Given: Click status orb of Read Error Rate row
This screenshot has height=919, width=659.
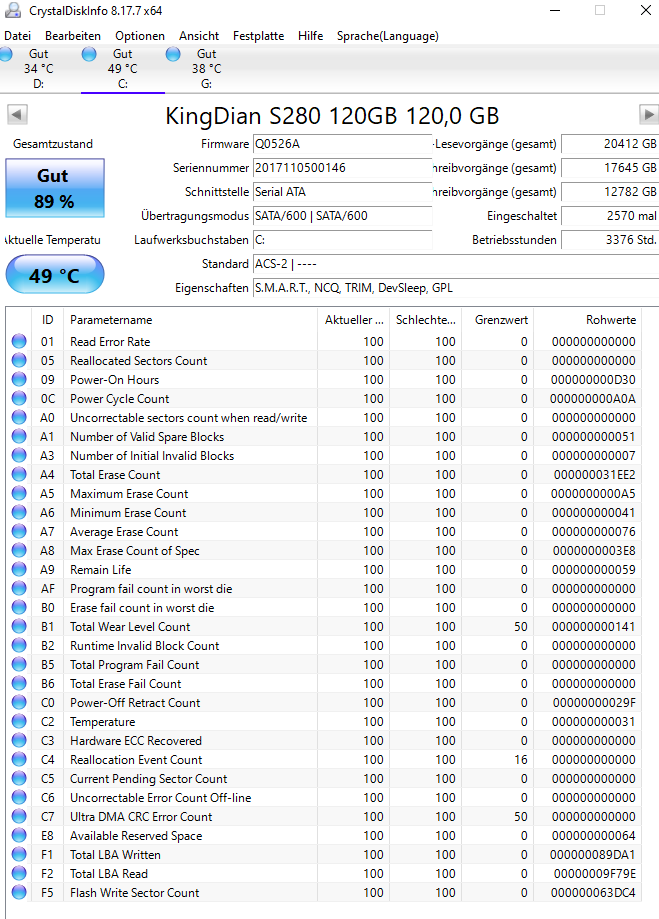Looking at the screenshot, I should tap(19, 341).
